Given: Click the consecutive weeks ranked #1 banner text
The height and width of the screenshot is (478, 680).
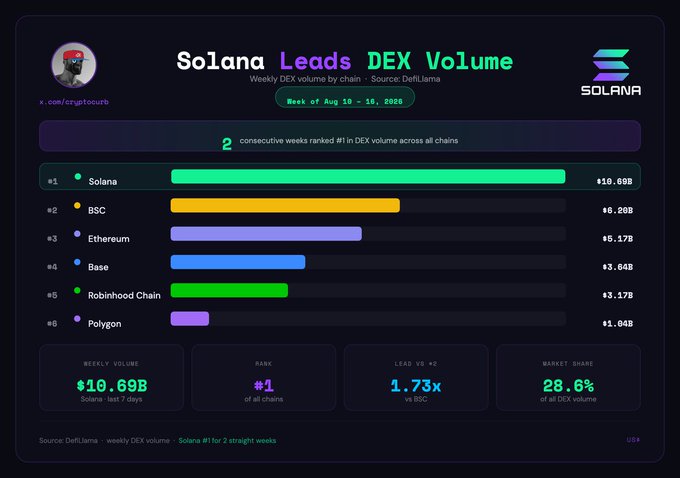Looking at the screenshot, I should pos(349,141).
